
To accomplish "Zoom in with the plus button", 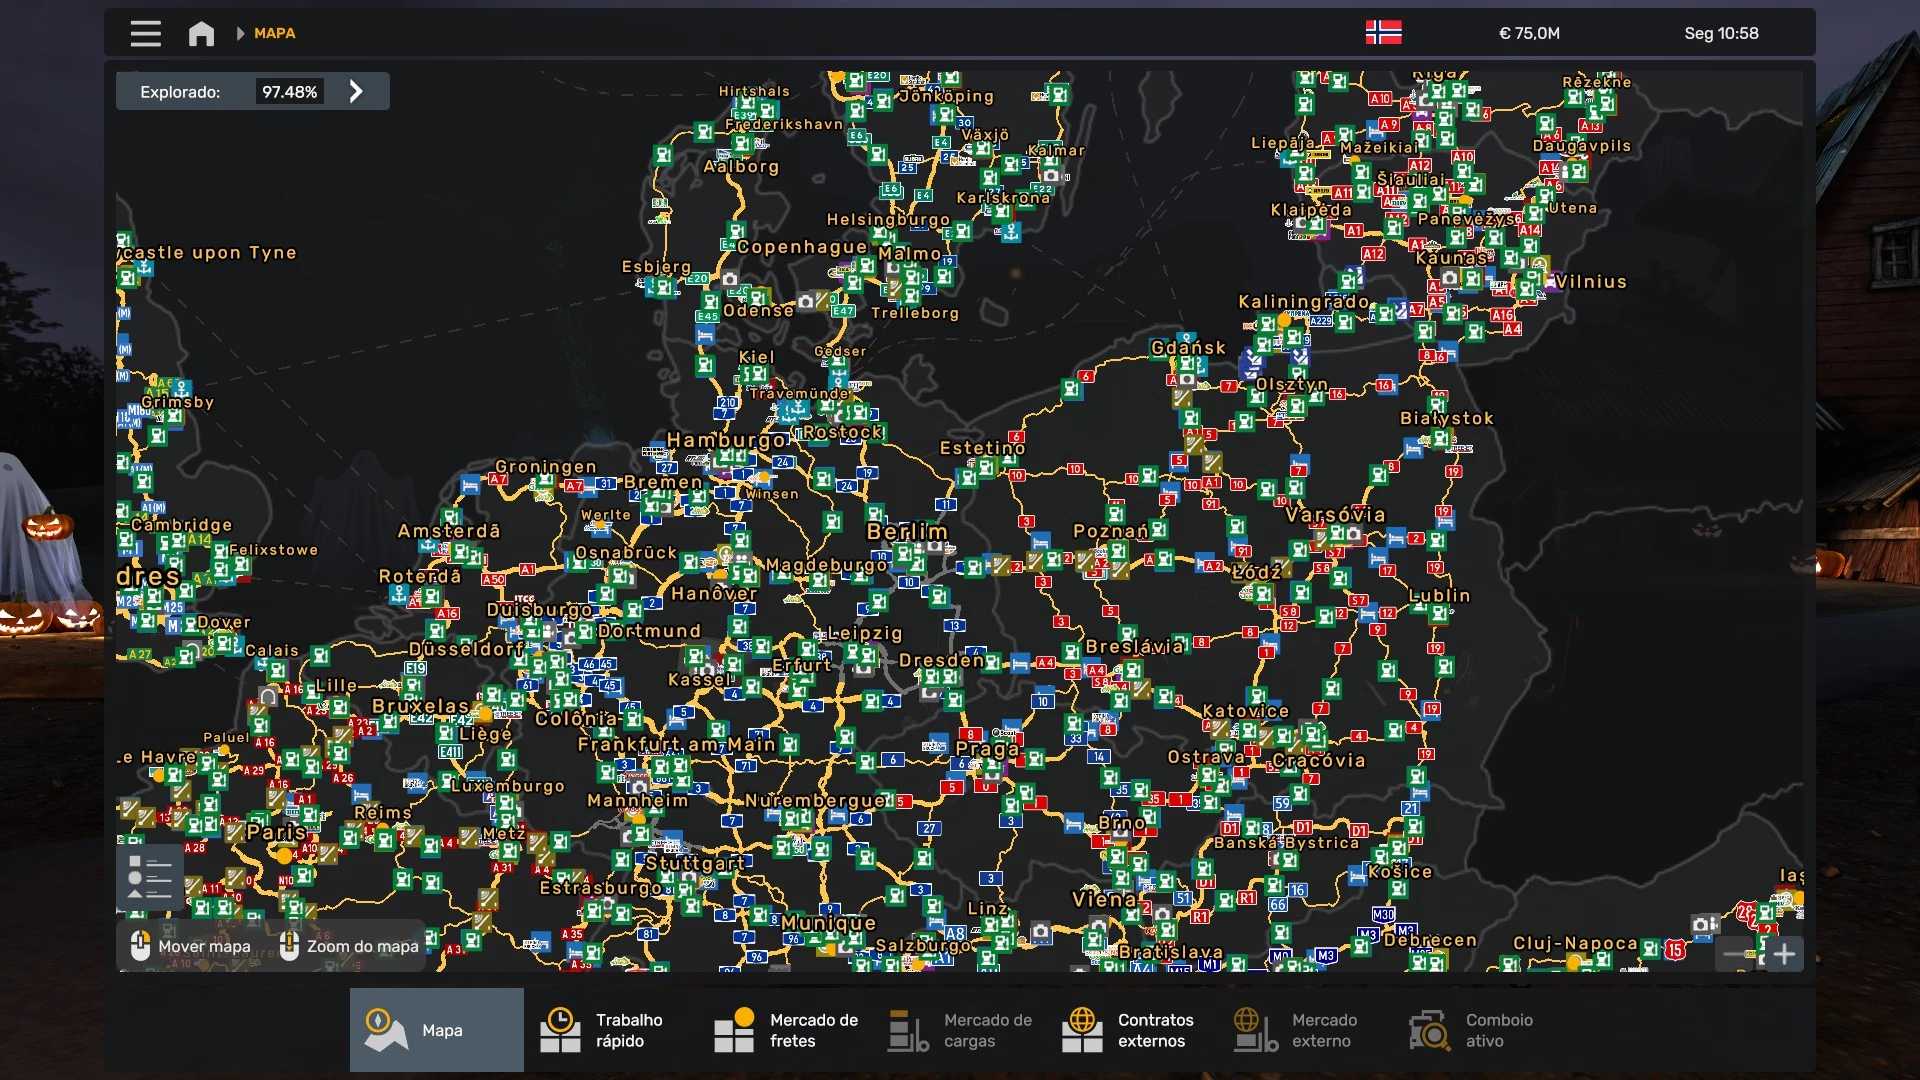I will coord(1784,954).
